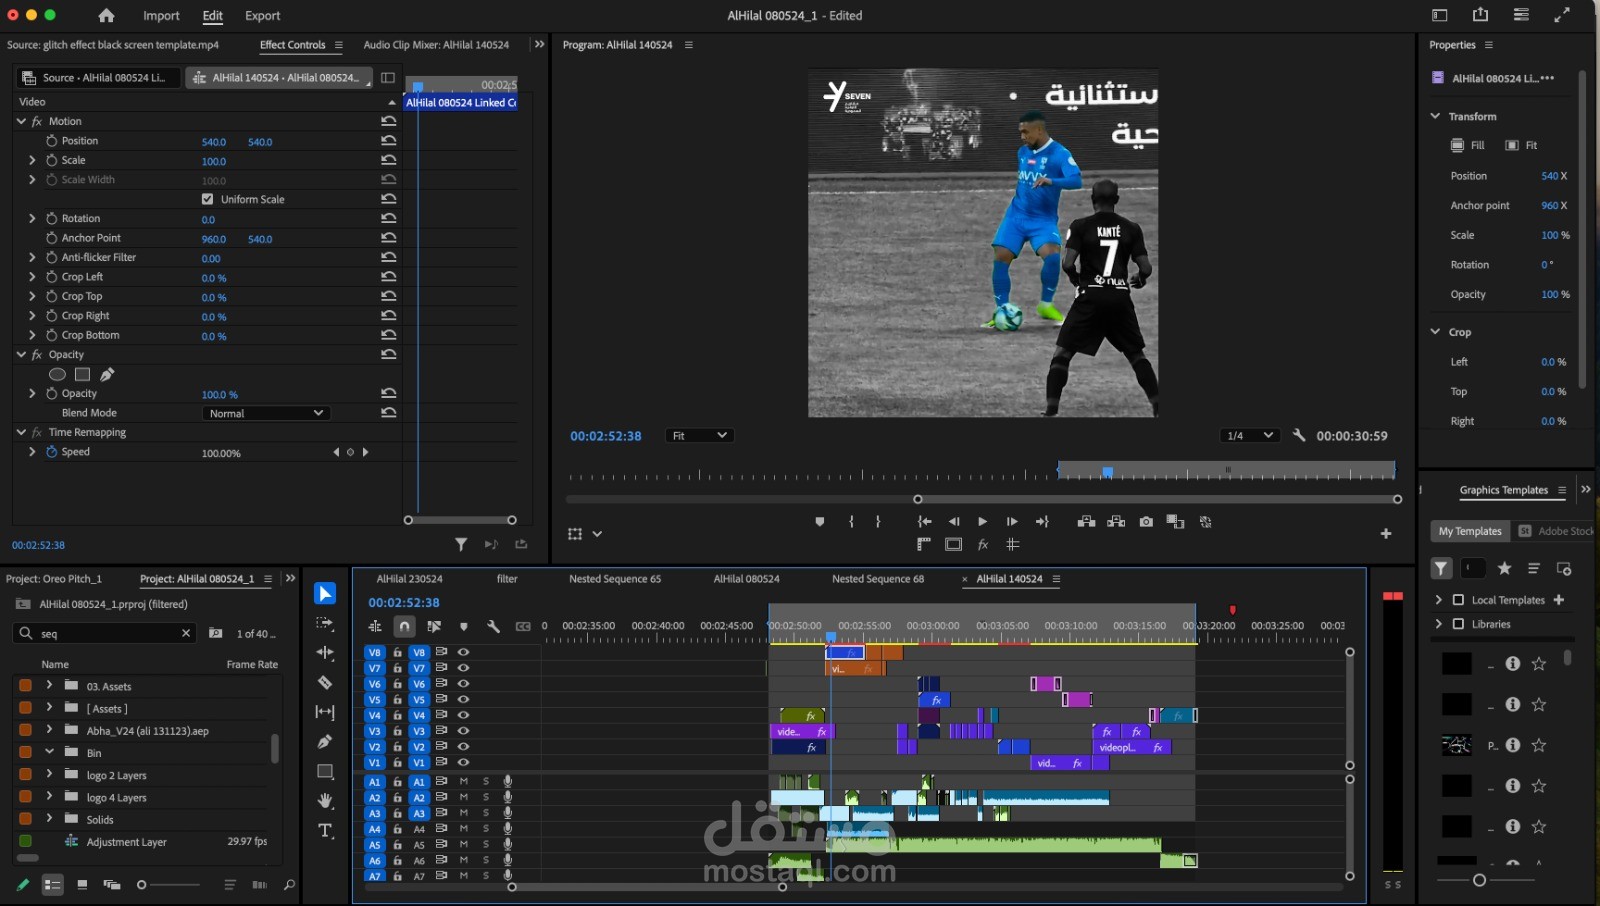Switch to Nested Sequence 65 timeline tab

(615, 579)
